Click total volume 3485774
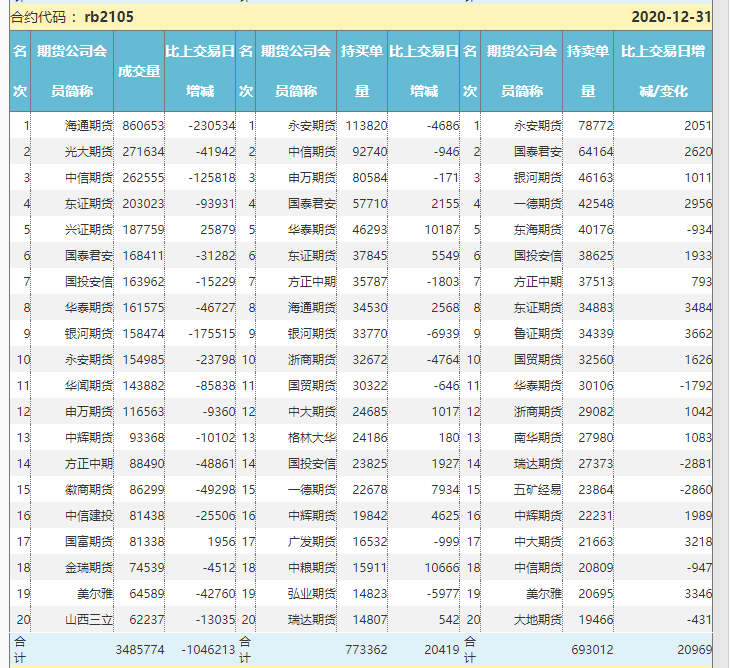 point(140,650)
